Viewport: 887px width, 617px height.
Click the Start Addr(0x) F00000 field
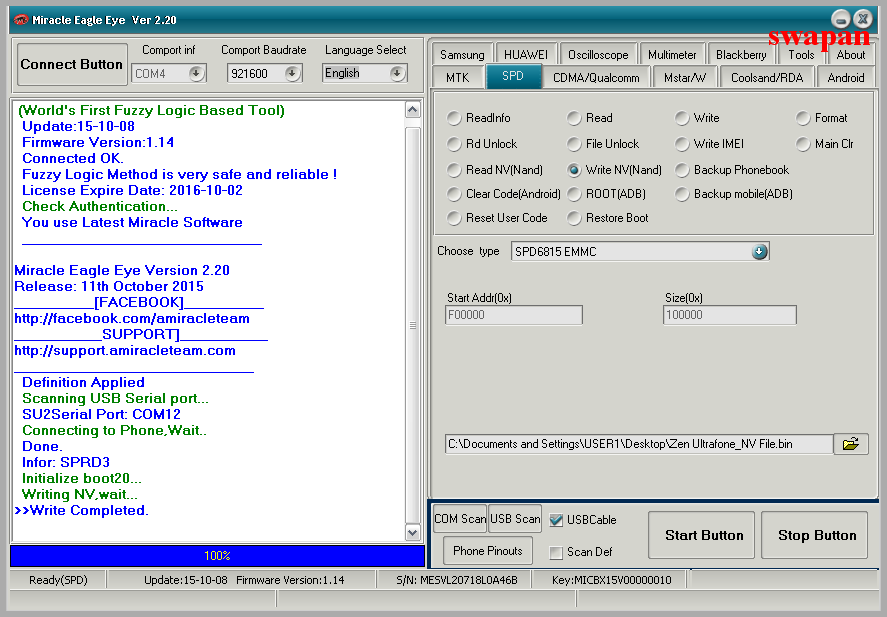click(514, 315)
